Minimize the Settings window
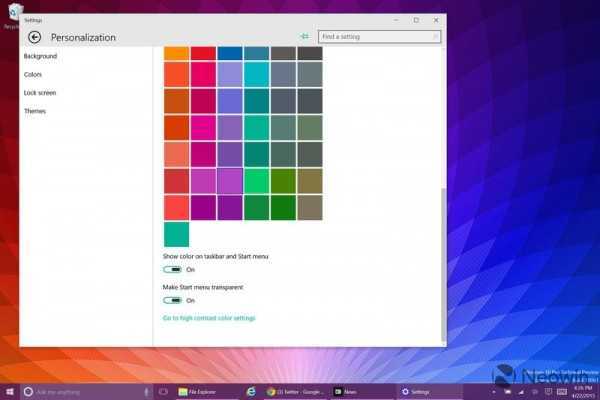This screenshot has height=400, width=600. point(397,20)
